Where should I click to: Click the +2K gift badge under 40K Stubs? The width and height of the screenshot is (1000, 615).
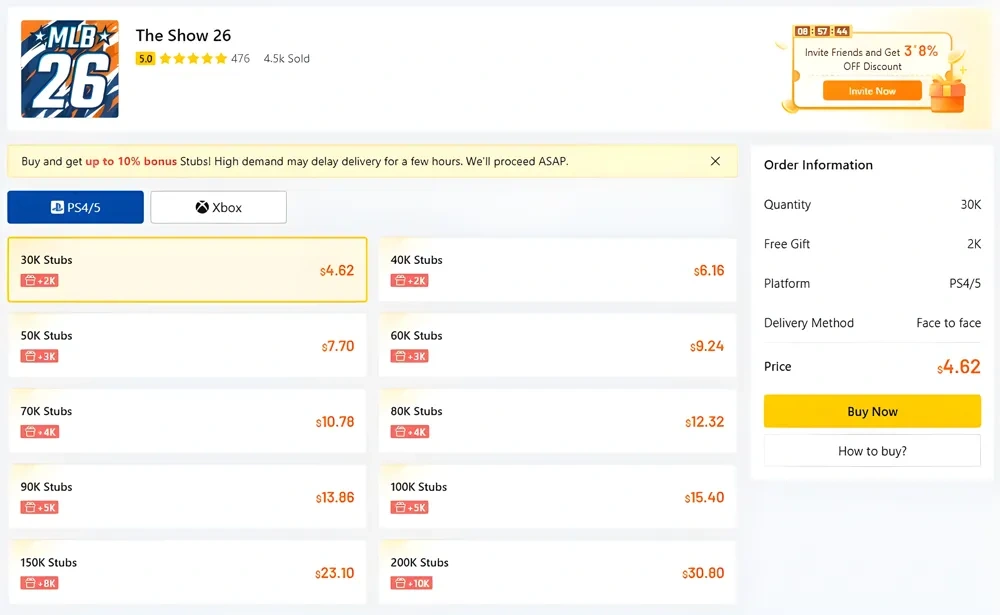click(409, 281)
